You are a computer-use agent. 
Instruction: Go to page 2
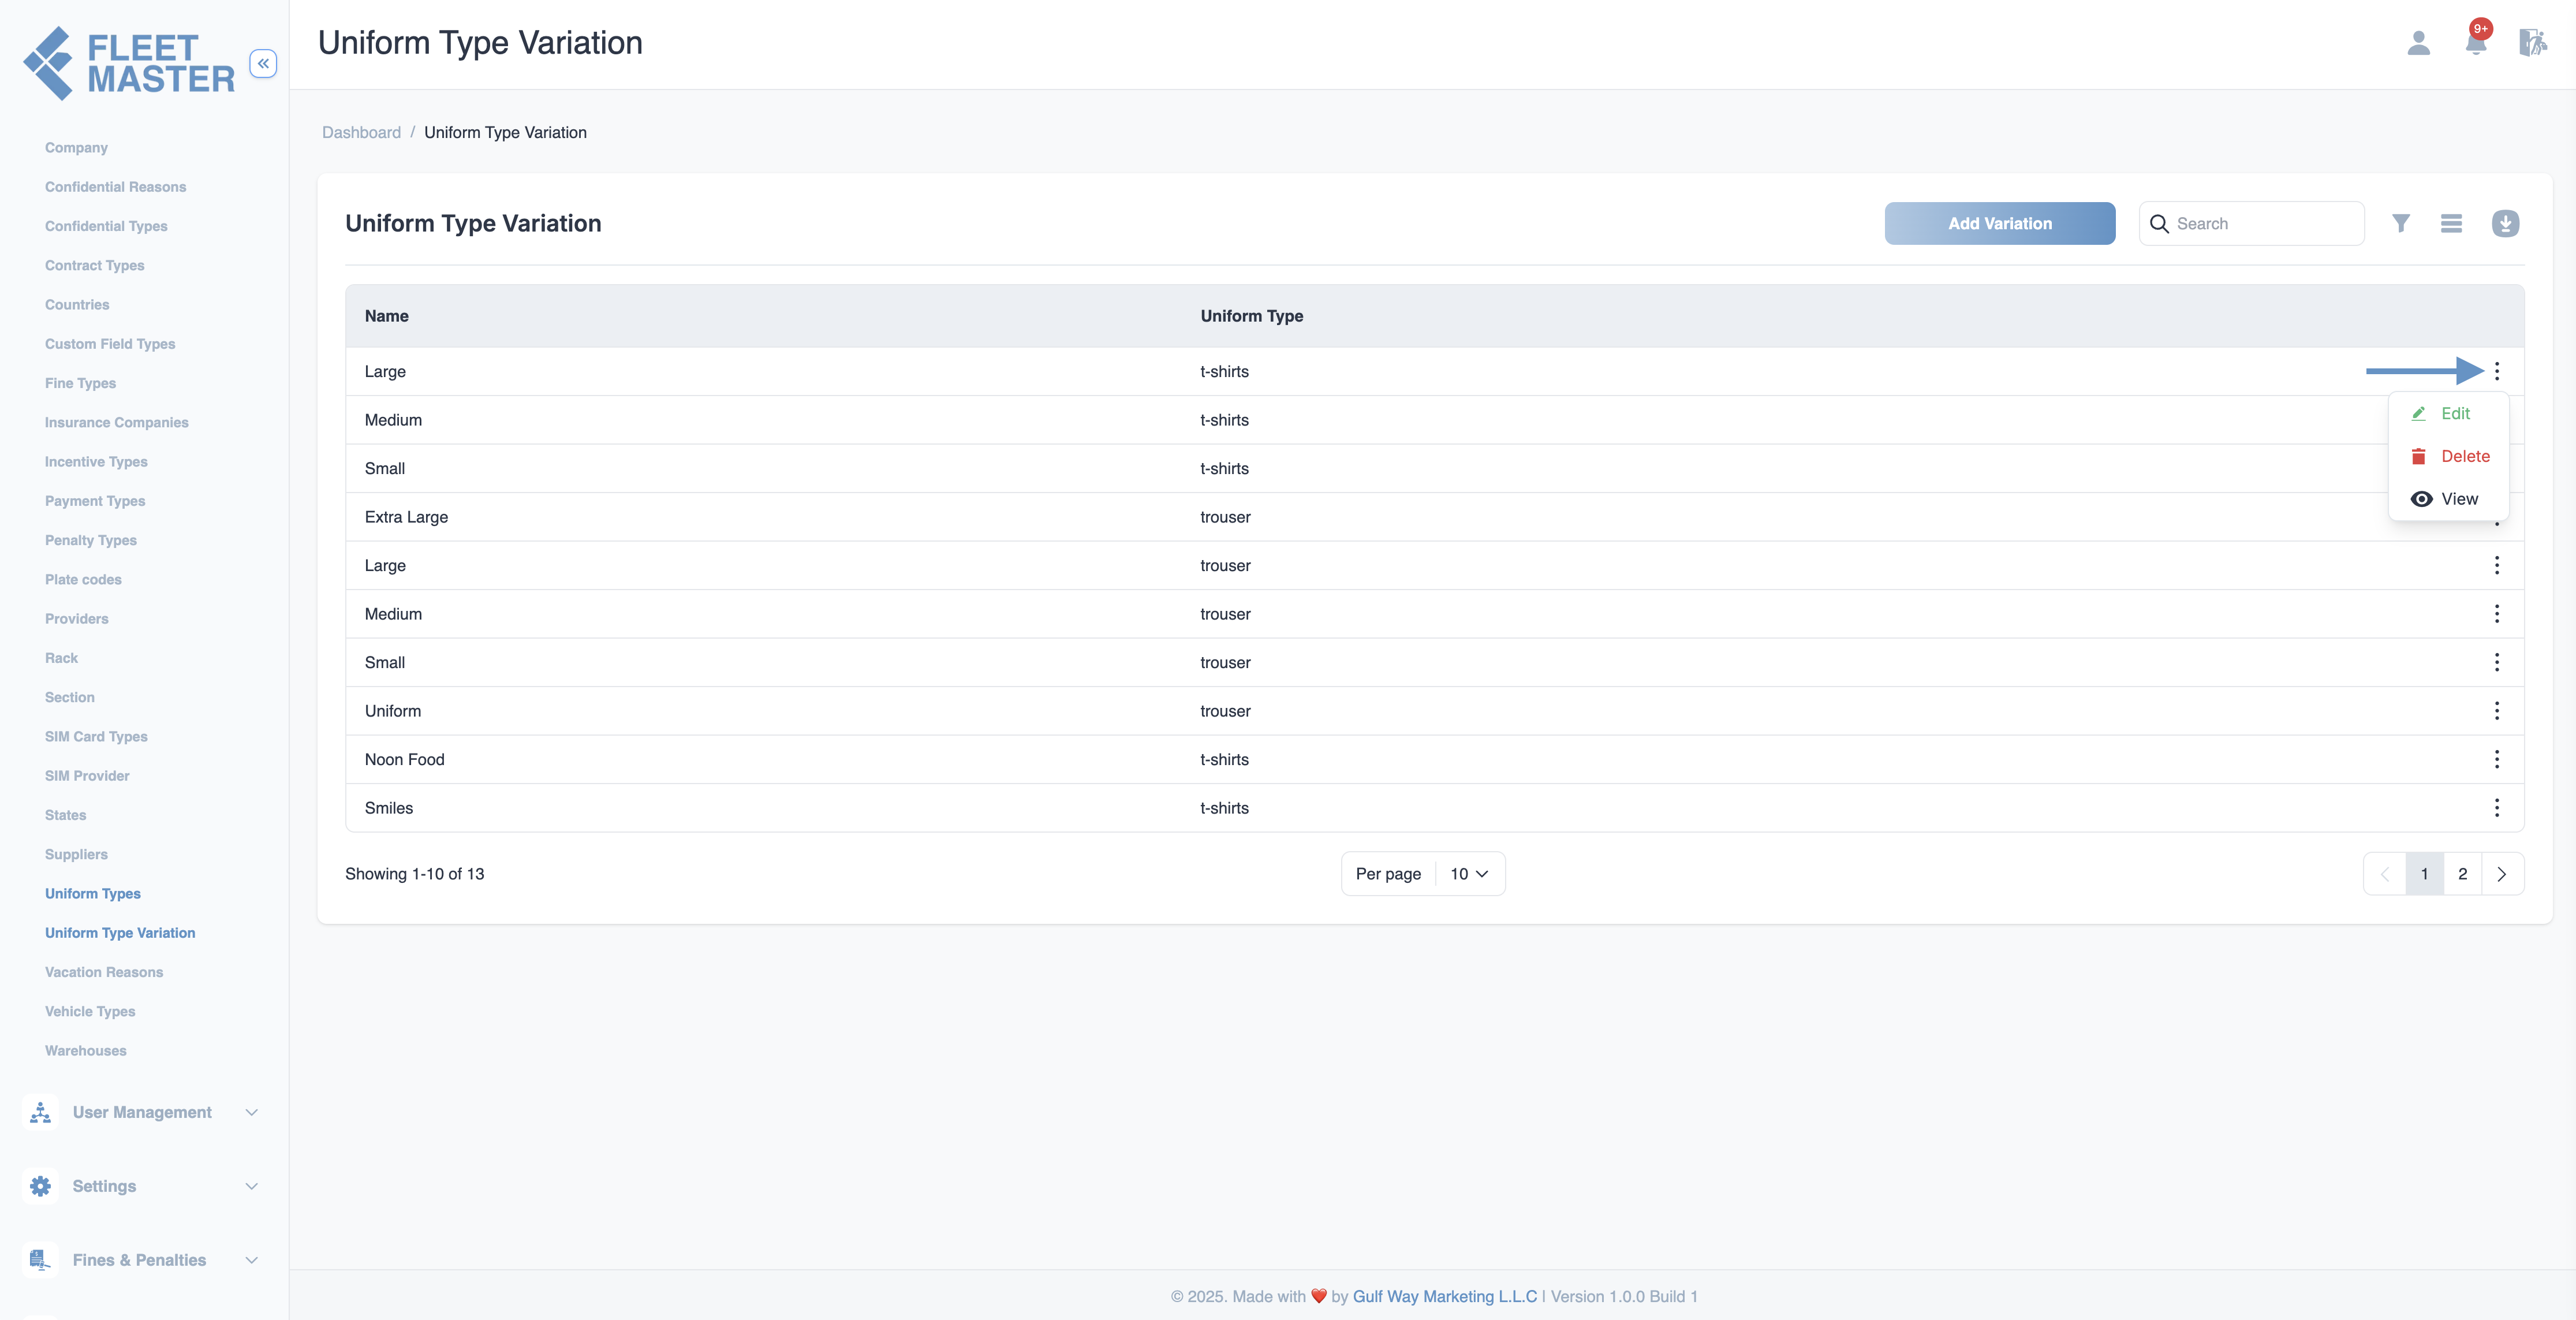tap(2463, 874)
